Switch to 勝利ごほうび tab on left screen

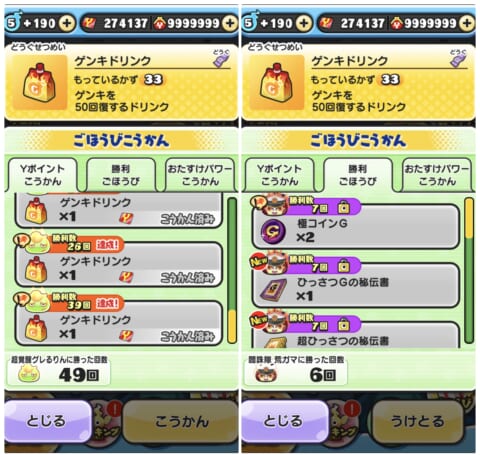click(x=121, y=175)
